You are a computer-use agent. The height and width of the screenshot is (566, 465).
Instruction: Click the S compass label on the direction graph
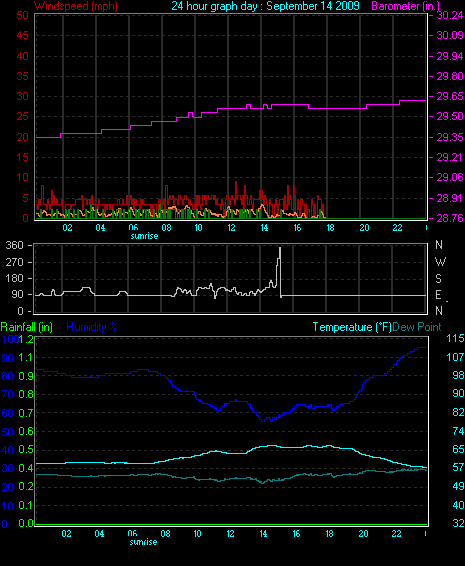[438, 279]
